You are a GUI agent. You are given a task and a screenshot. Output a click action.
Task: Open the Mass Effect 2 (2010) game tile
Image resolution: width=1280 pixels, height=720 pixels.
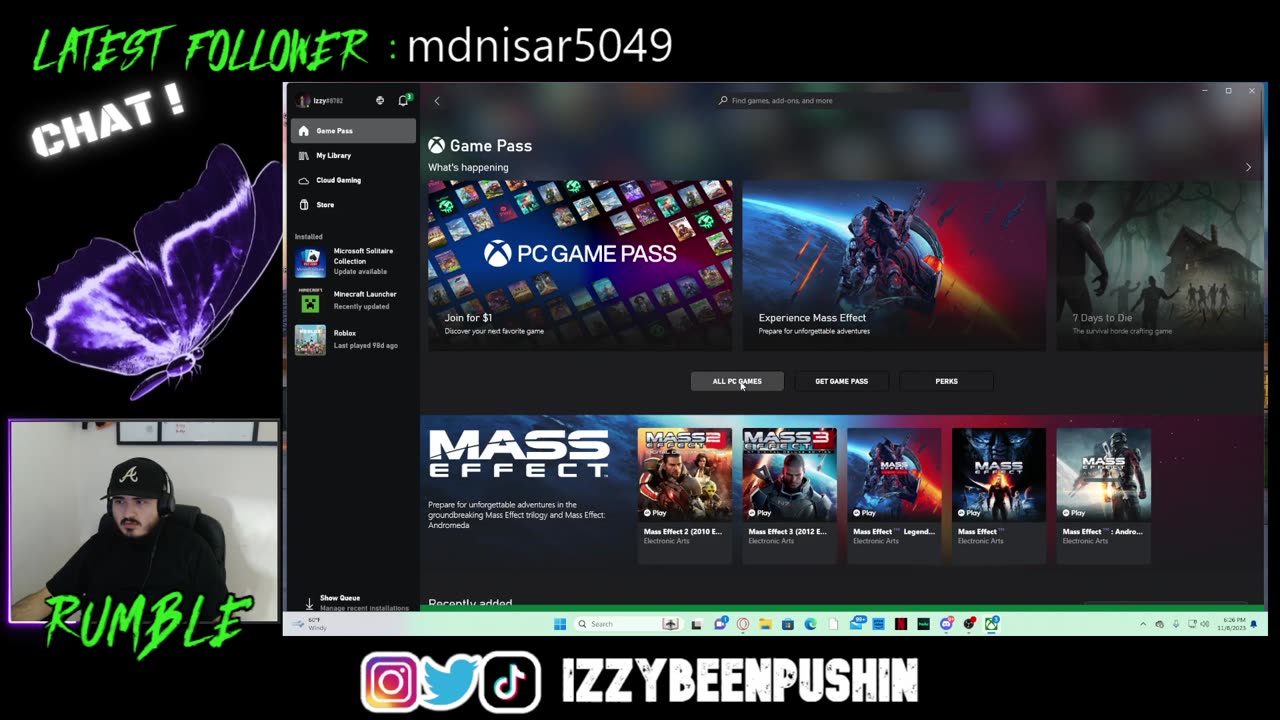(x=685, y=496)
